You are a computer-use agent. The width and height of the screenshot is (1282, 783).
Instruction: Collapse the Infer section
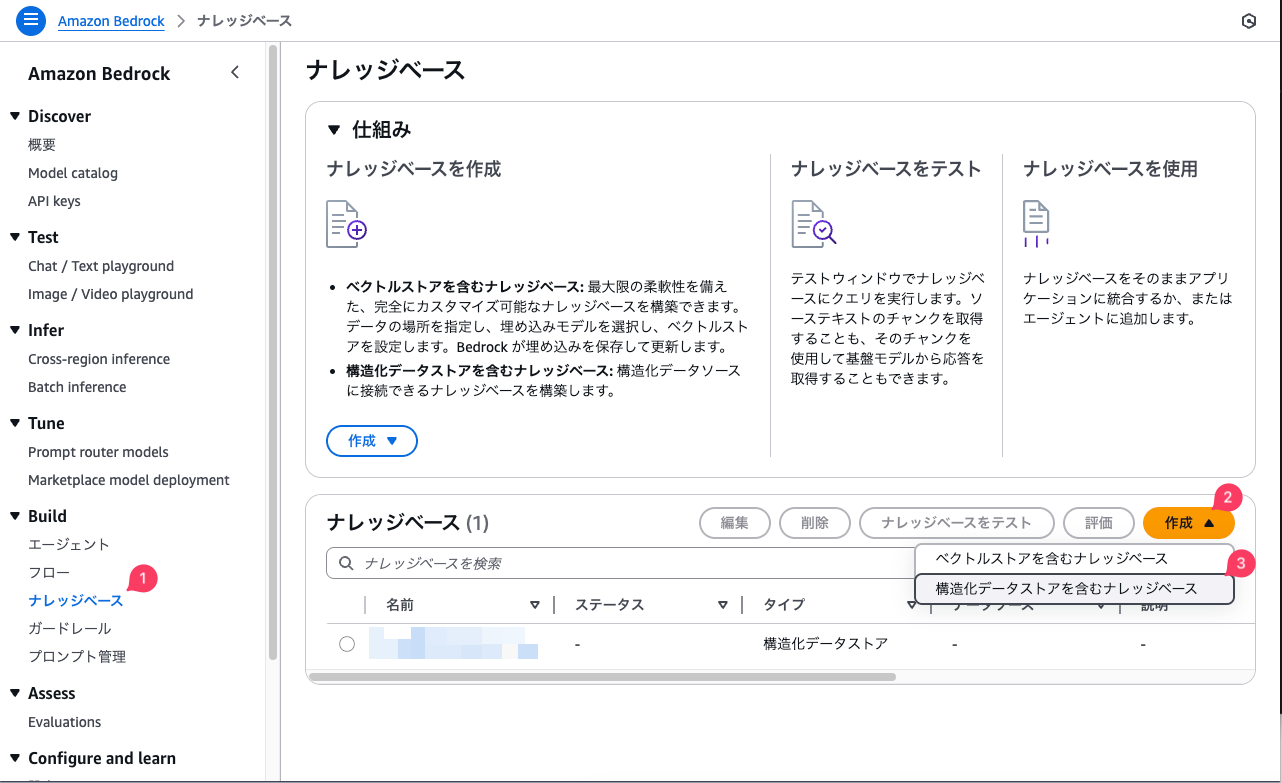[x=15, y=330]
